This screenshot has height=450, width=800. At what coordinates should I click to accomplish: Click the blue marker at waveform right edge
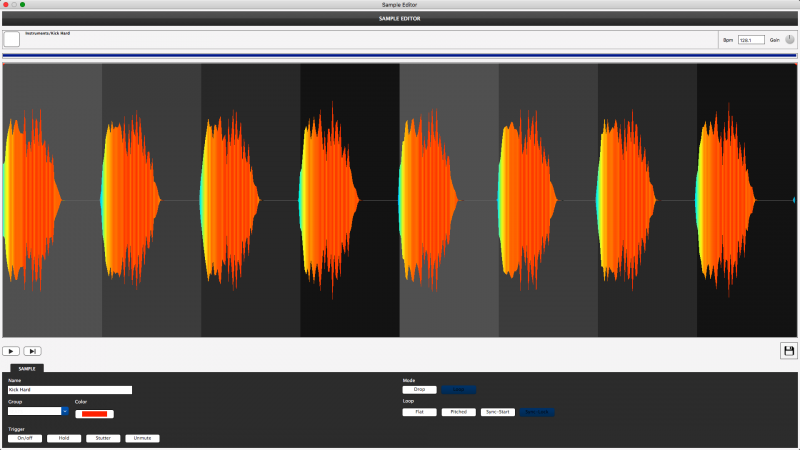pos(794,200)
